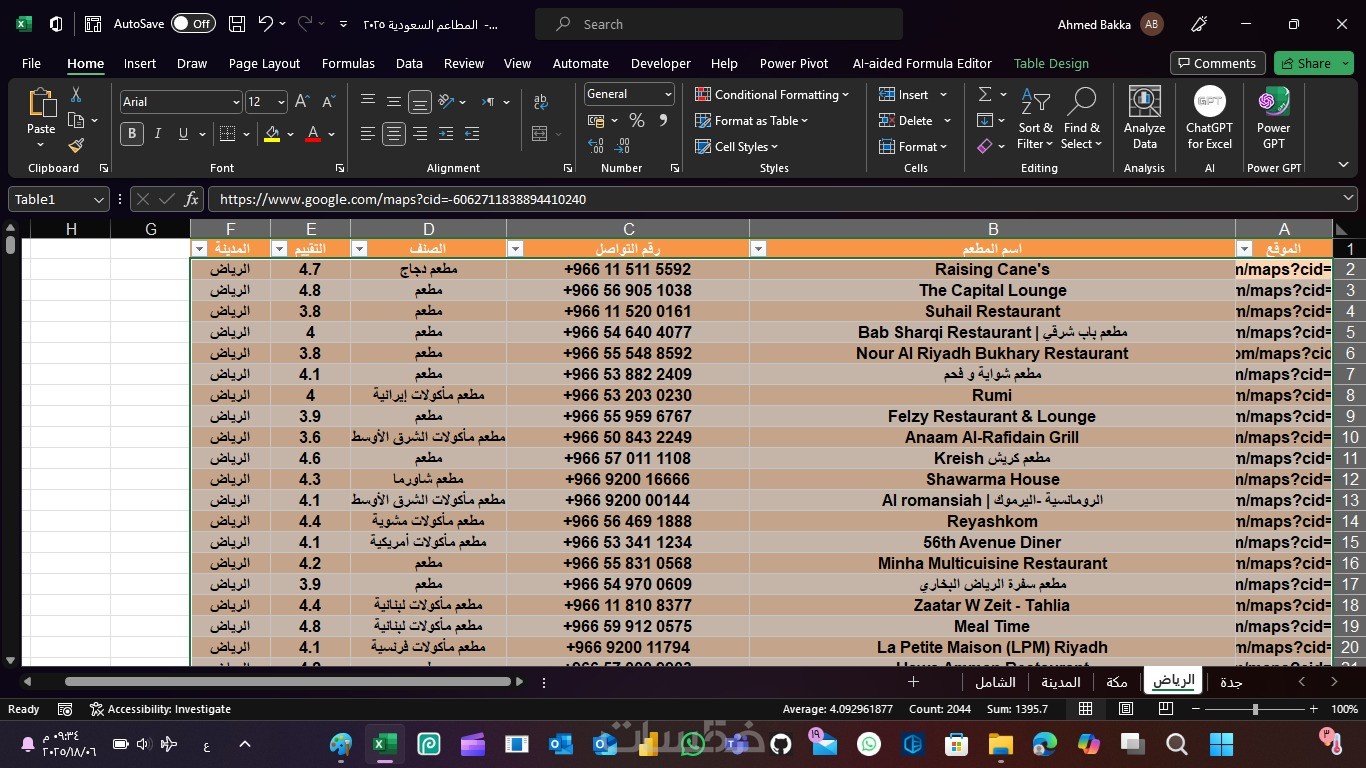
Task: Open Analyze Data tool
Action: 1144,118
